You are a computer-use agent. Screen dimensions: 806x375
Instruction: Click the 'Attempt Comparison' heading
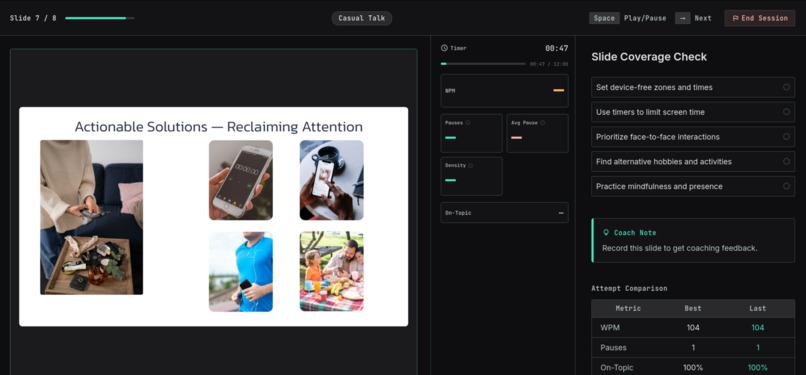click(629, 288)
